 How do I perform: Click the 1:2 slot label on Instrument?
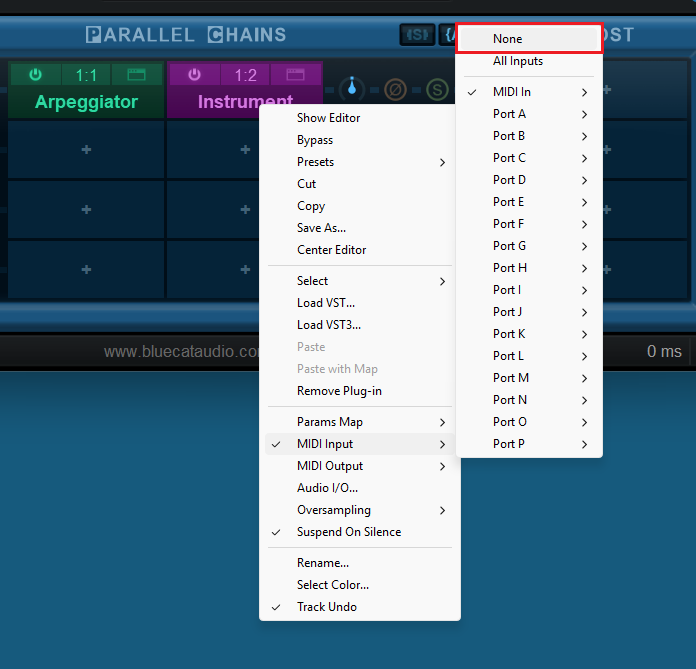(245, 75)
